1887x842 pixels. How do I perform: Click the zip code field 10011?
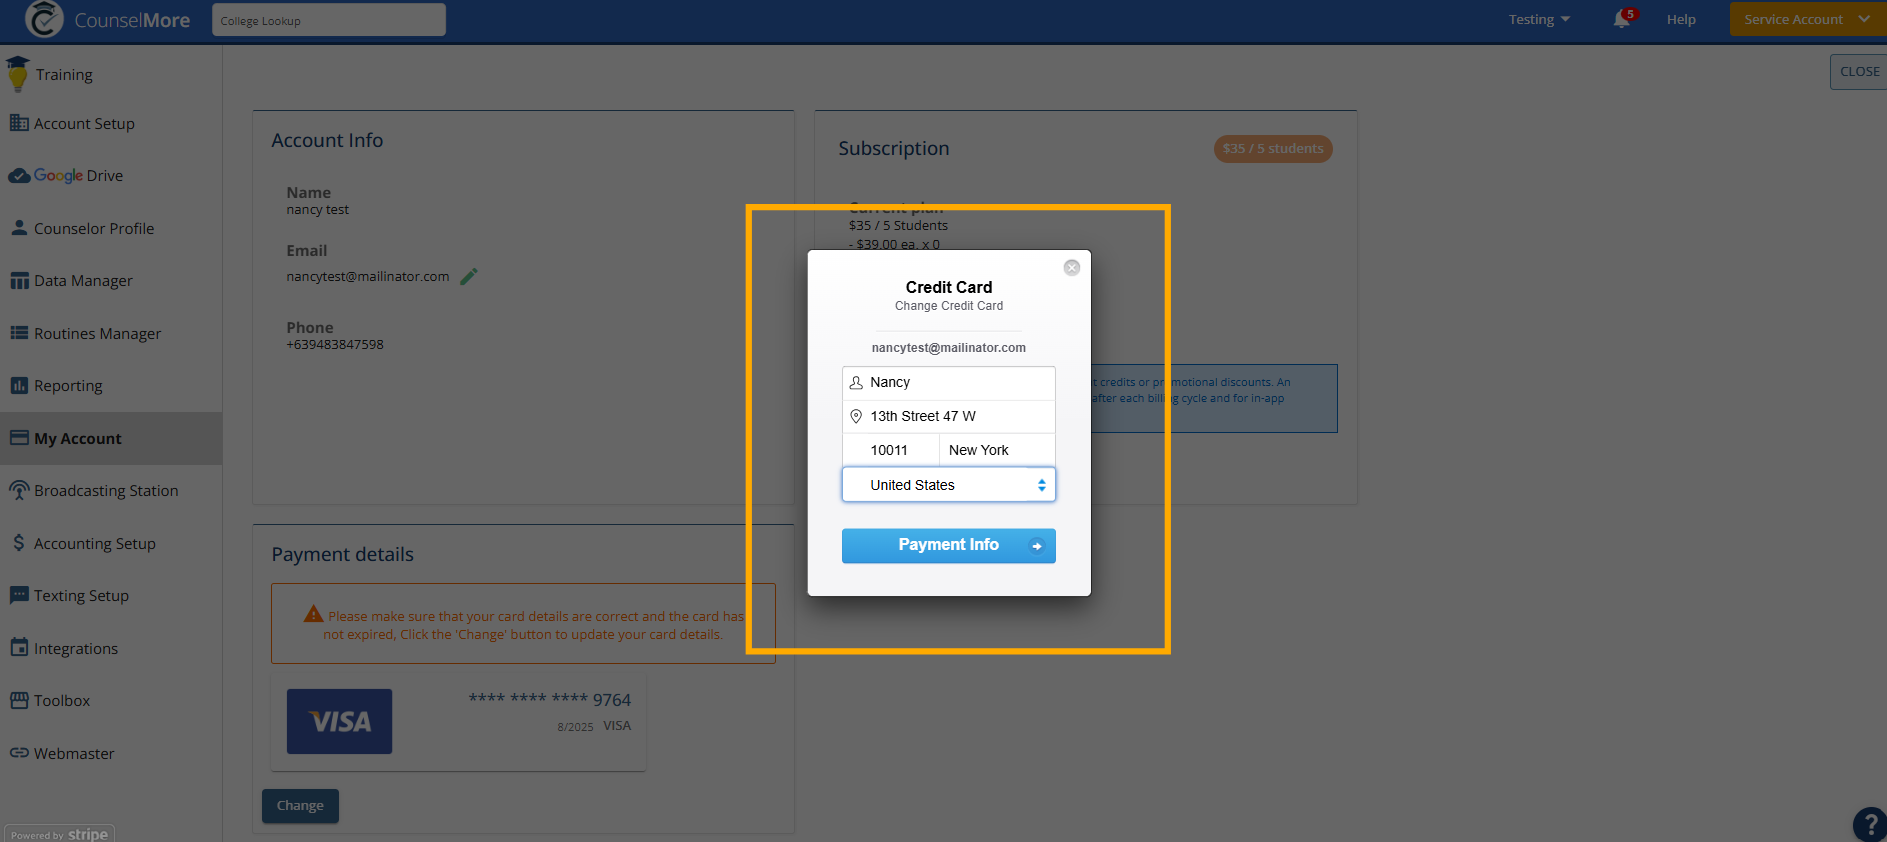click(x=891, y=450)
